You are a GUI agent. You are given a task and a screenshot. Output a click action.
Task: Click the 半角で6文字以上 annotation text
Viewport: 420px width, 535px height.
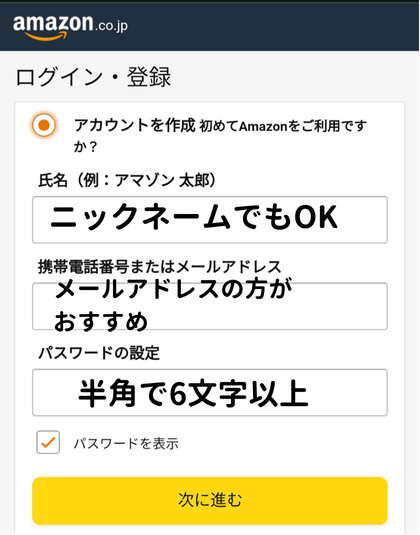pos(193,393)
